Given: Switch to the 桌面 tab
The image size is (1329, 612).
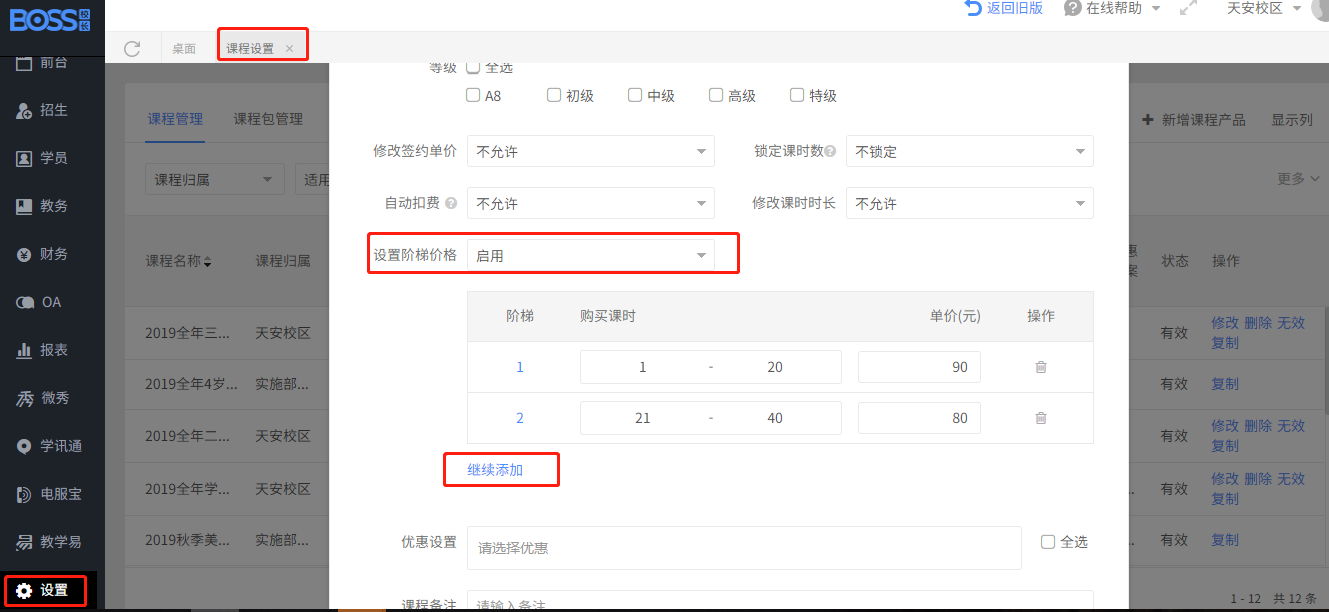Looking at the screenshot, I should coord(184,48).
